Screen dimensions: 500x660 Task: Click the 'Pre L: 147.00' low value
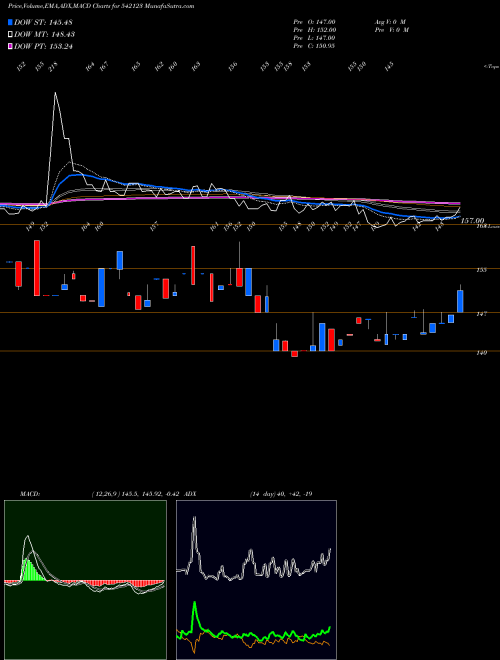tap(314, 38)
